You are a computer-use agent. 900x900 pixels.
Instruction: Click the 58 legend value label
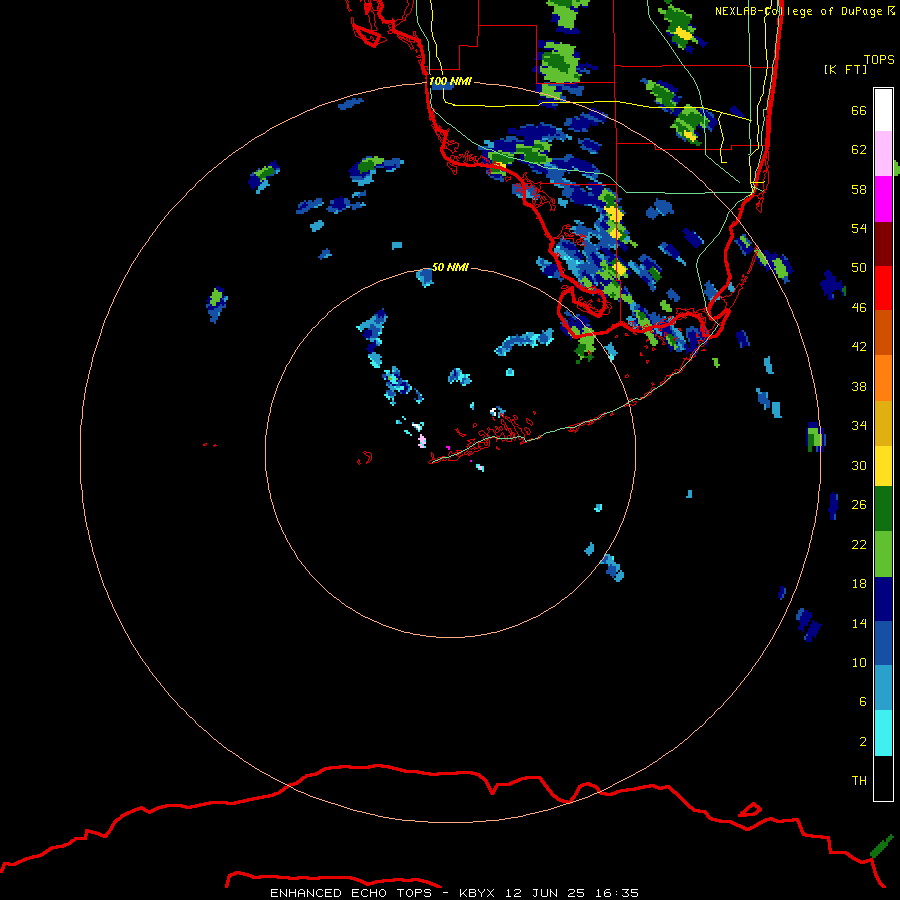point(859,189)
